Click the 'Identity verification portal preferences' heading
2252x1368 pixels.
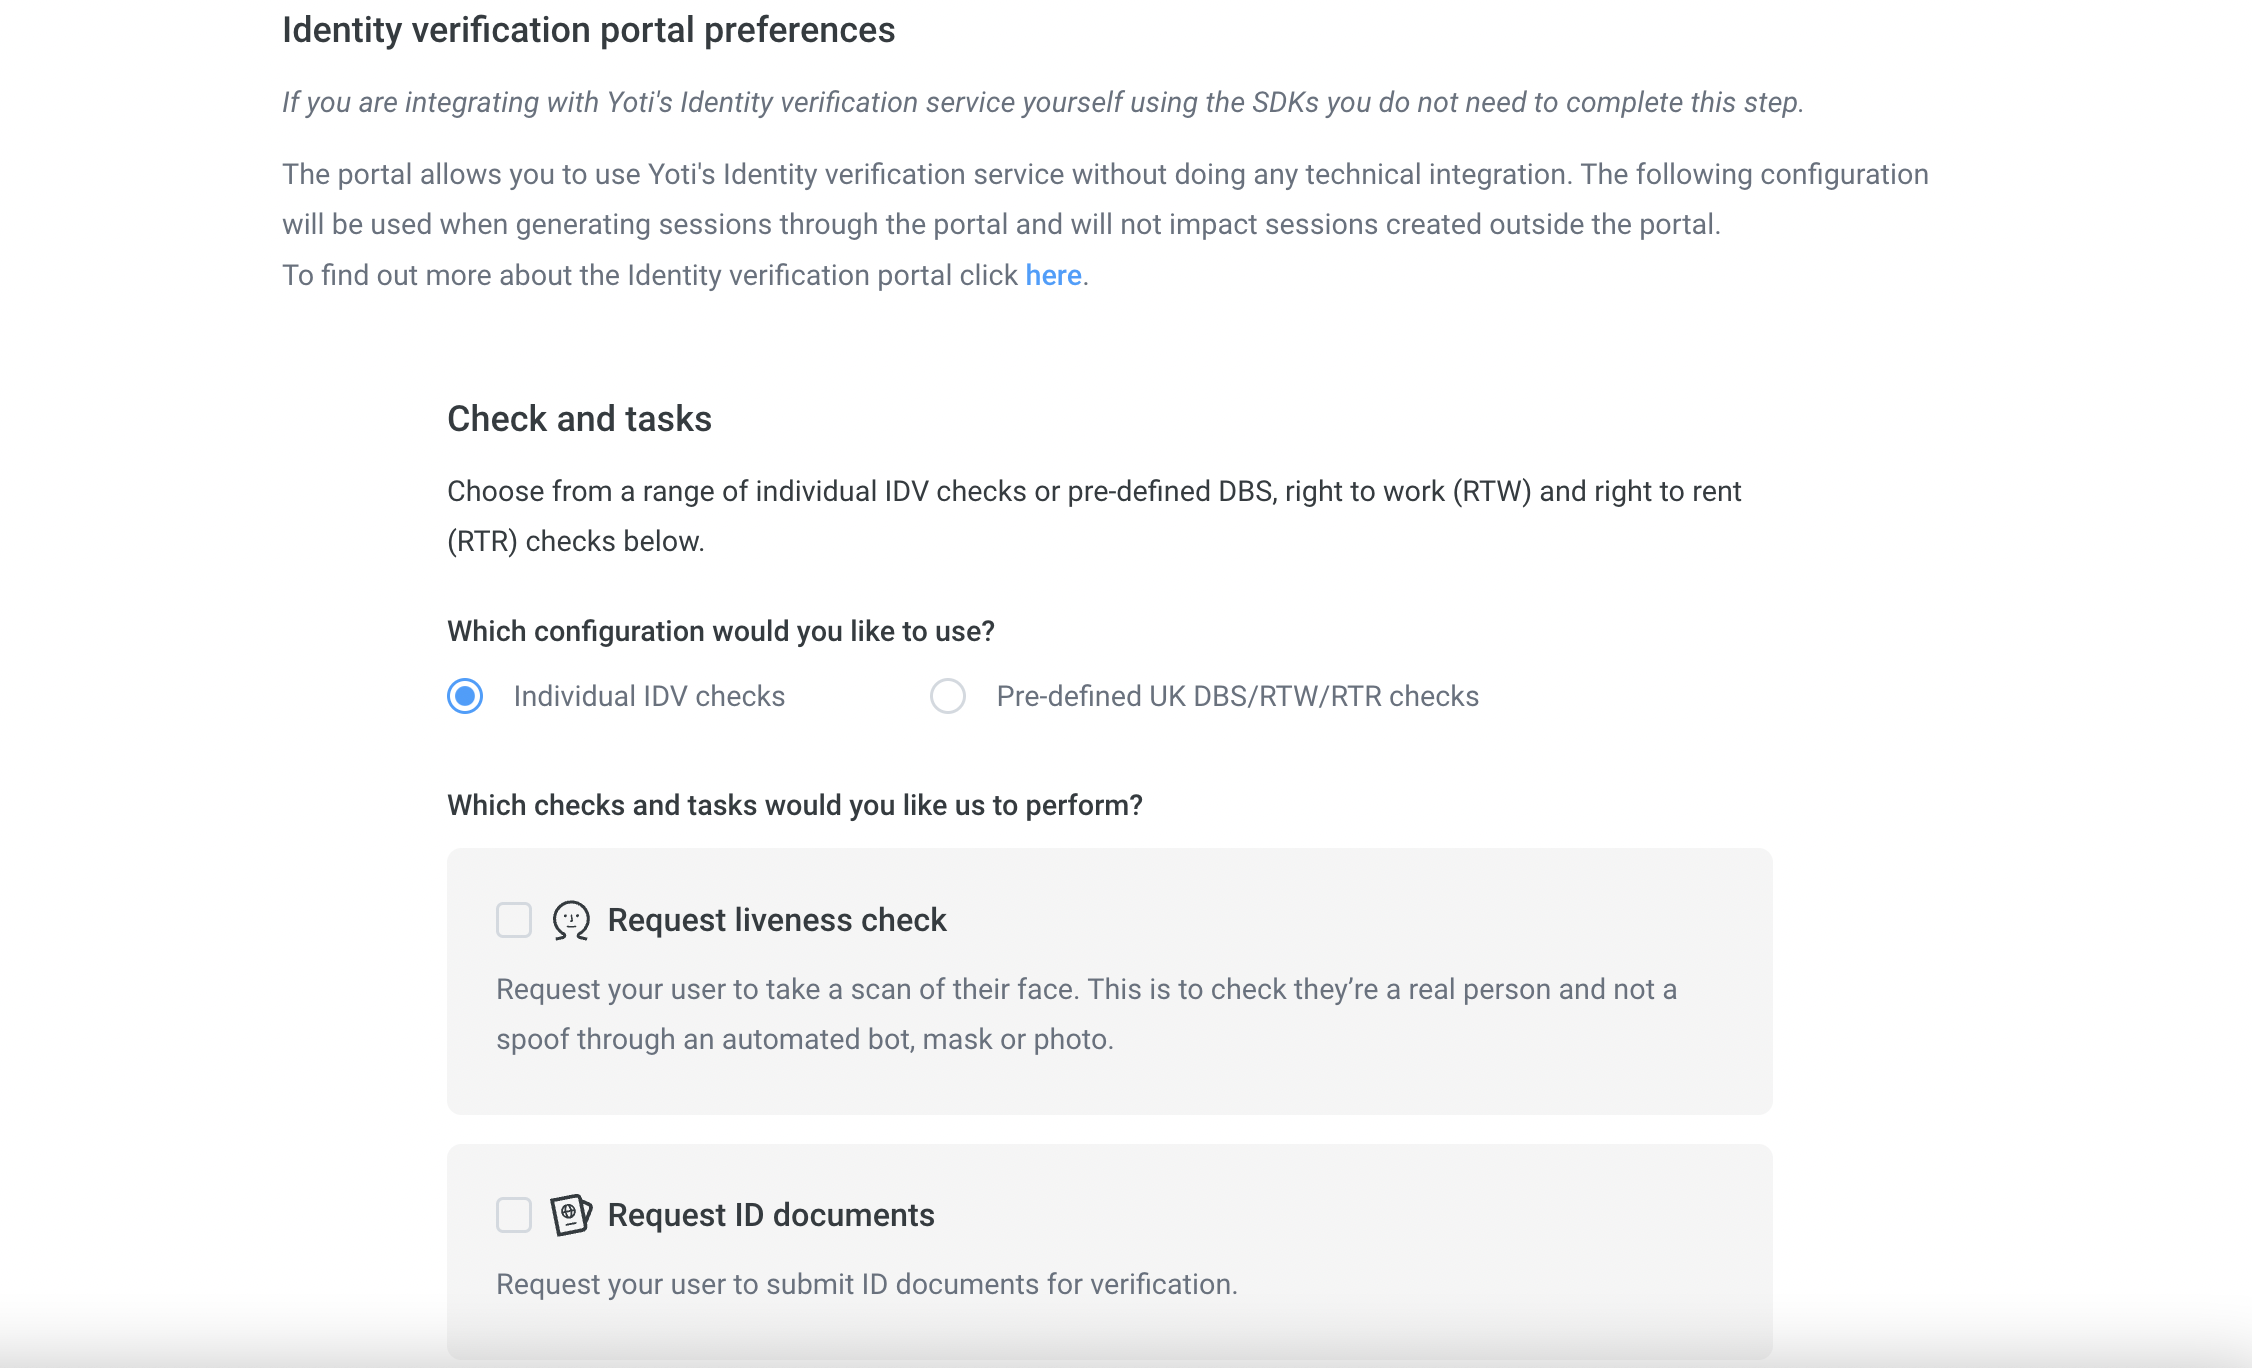pos(588,30)
